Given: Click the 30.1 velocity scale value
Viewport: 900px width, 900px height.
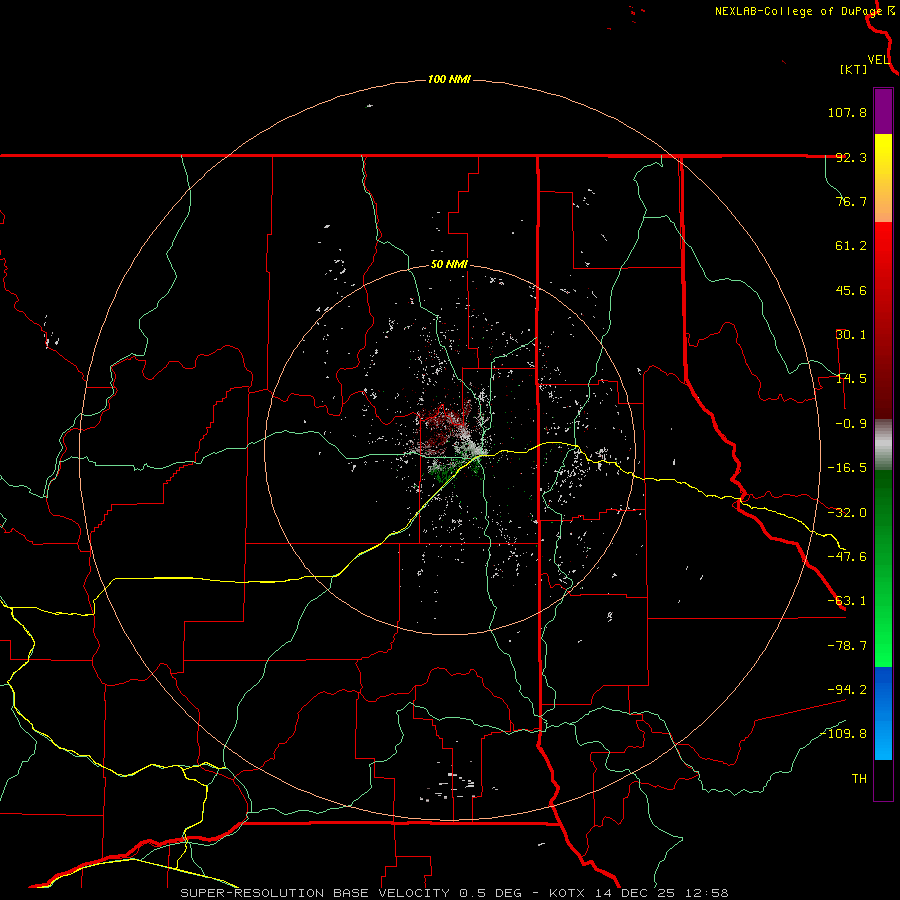Looking at the screenshot, I should (x=851, y=335).
